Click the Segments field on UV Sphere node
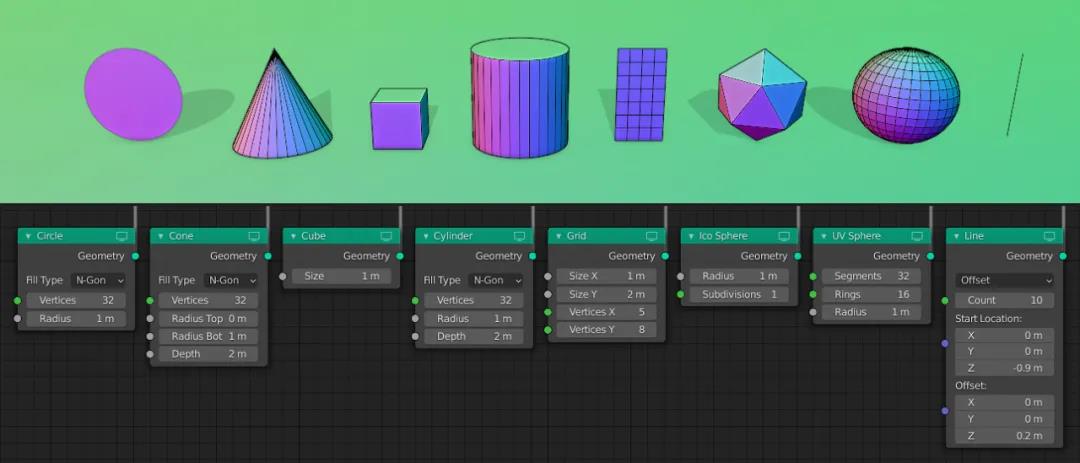Screen dimensions: 1080x463 868,276
